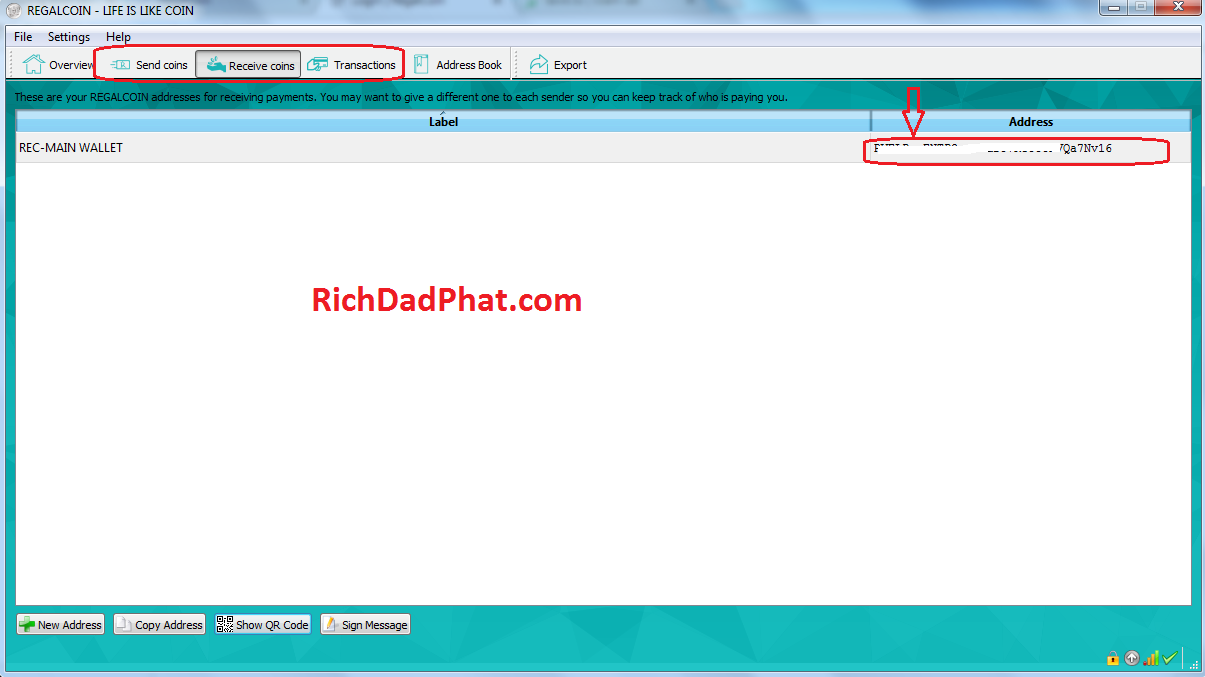Viewport: 1205px width, 677px height.
Task: Maximize the REGALCOIN window
Action: 1141,8
